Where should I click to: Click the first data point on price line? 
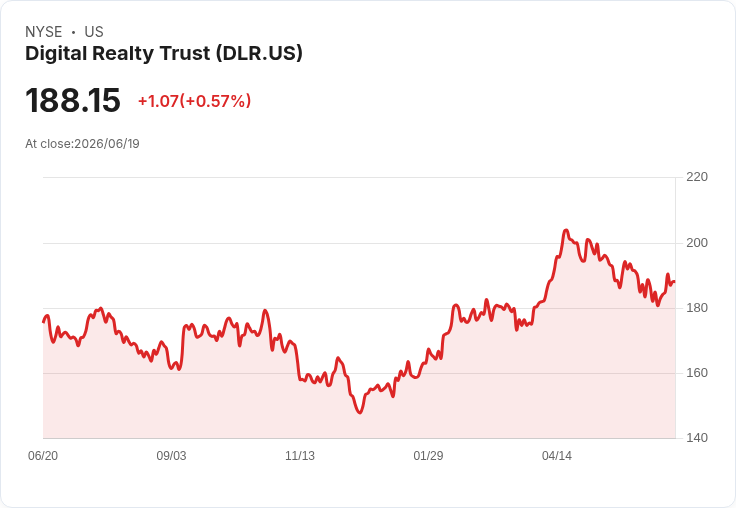coord(44,322)
